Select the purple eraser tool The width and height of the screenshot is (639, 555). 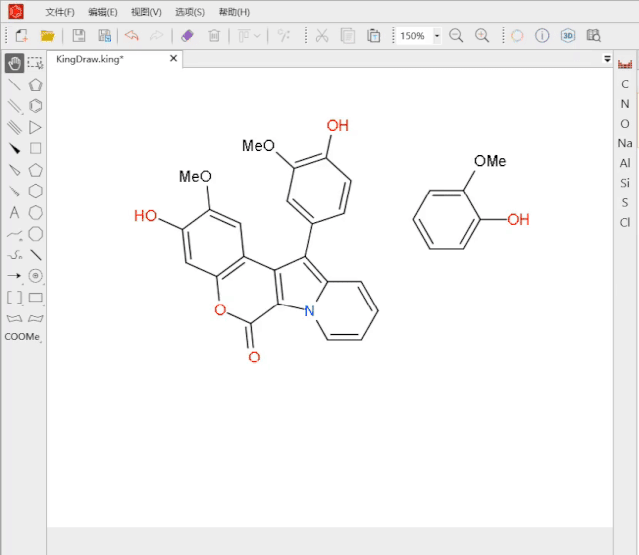[x=187, y=36]
